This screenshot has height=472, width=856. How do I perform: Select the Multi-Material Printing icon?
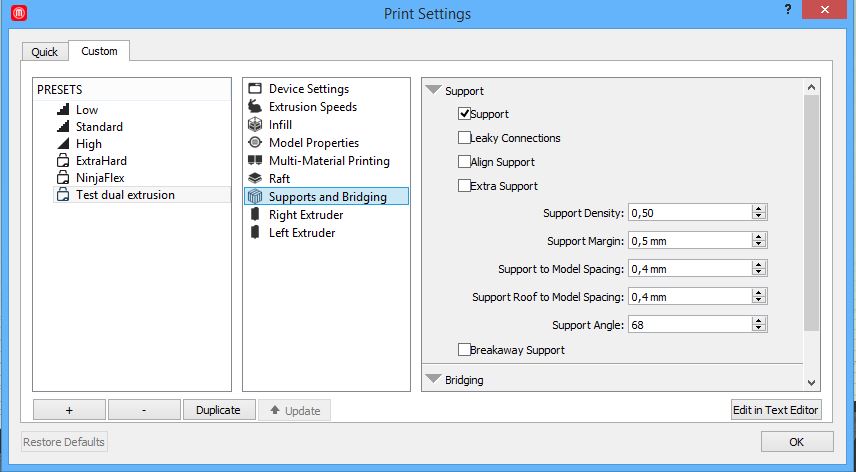coord(254,161)
